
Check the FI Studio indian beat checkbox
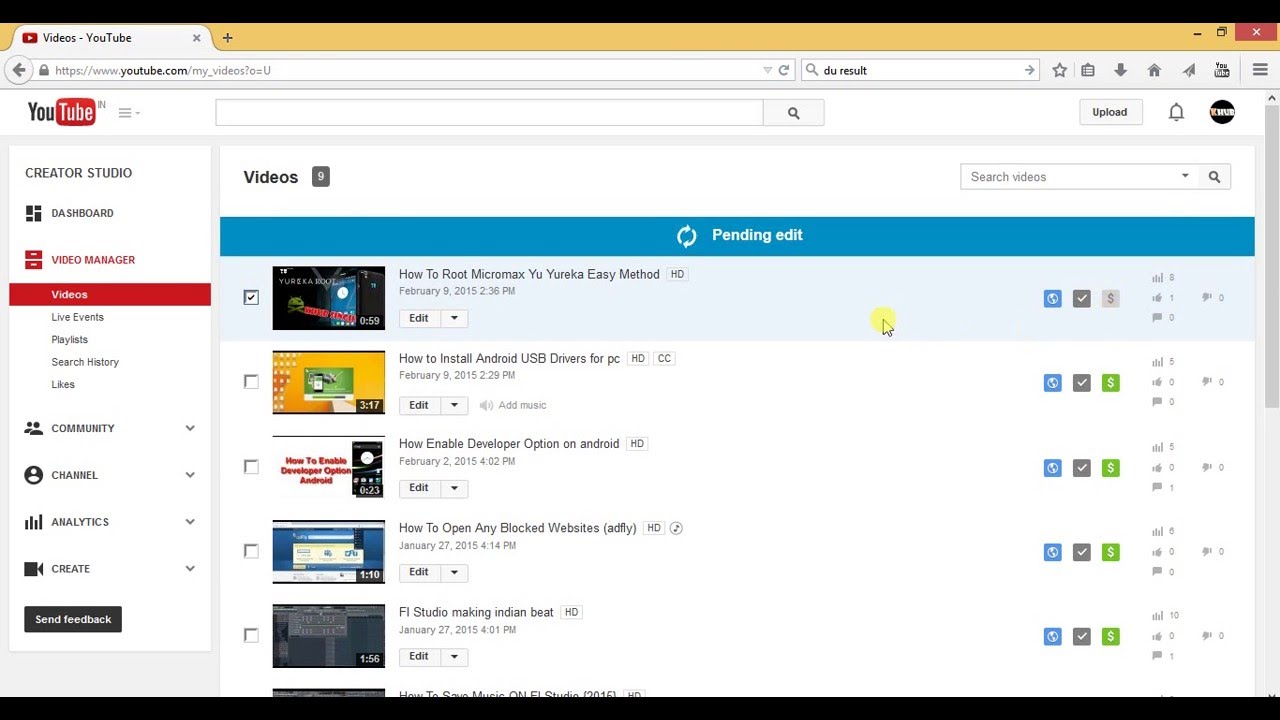(x=251, y=635)
